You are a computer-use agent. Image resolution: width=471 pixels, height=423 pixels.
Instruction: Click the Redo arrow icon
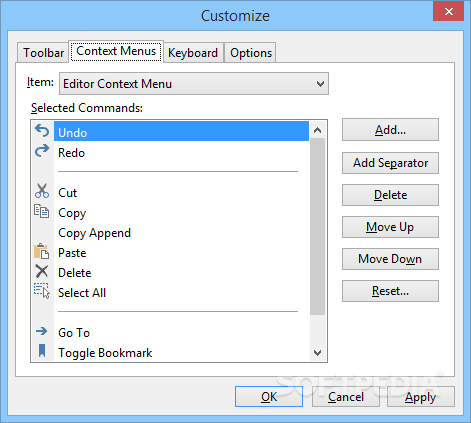point(42,151)
